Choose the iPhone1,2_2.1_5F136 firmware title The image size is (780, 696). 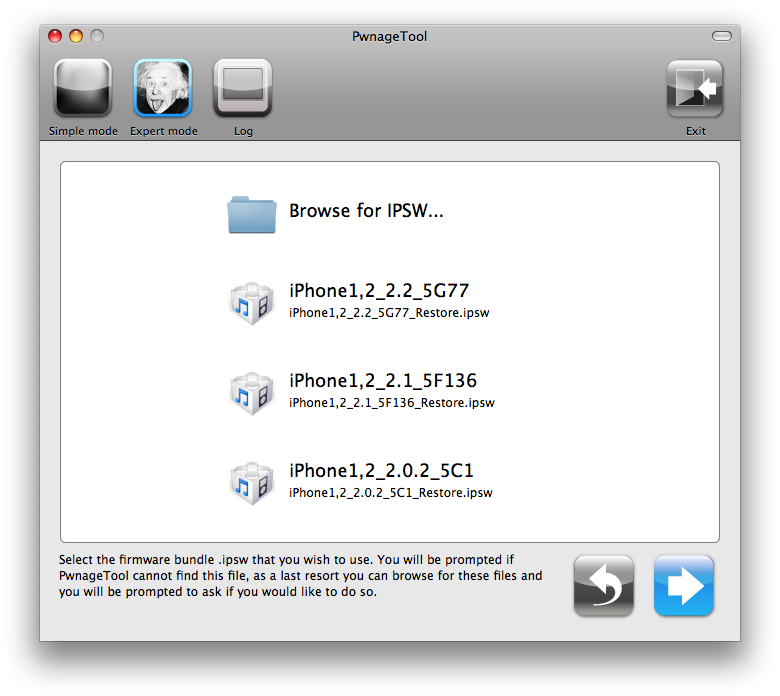click(383, 381)
